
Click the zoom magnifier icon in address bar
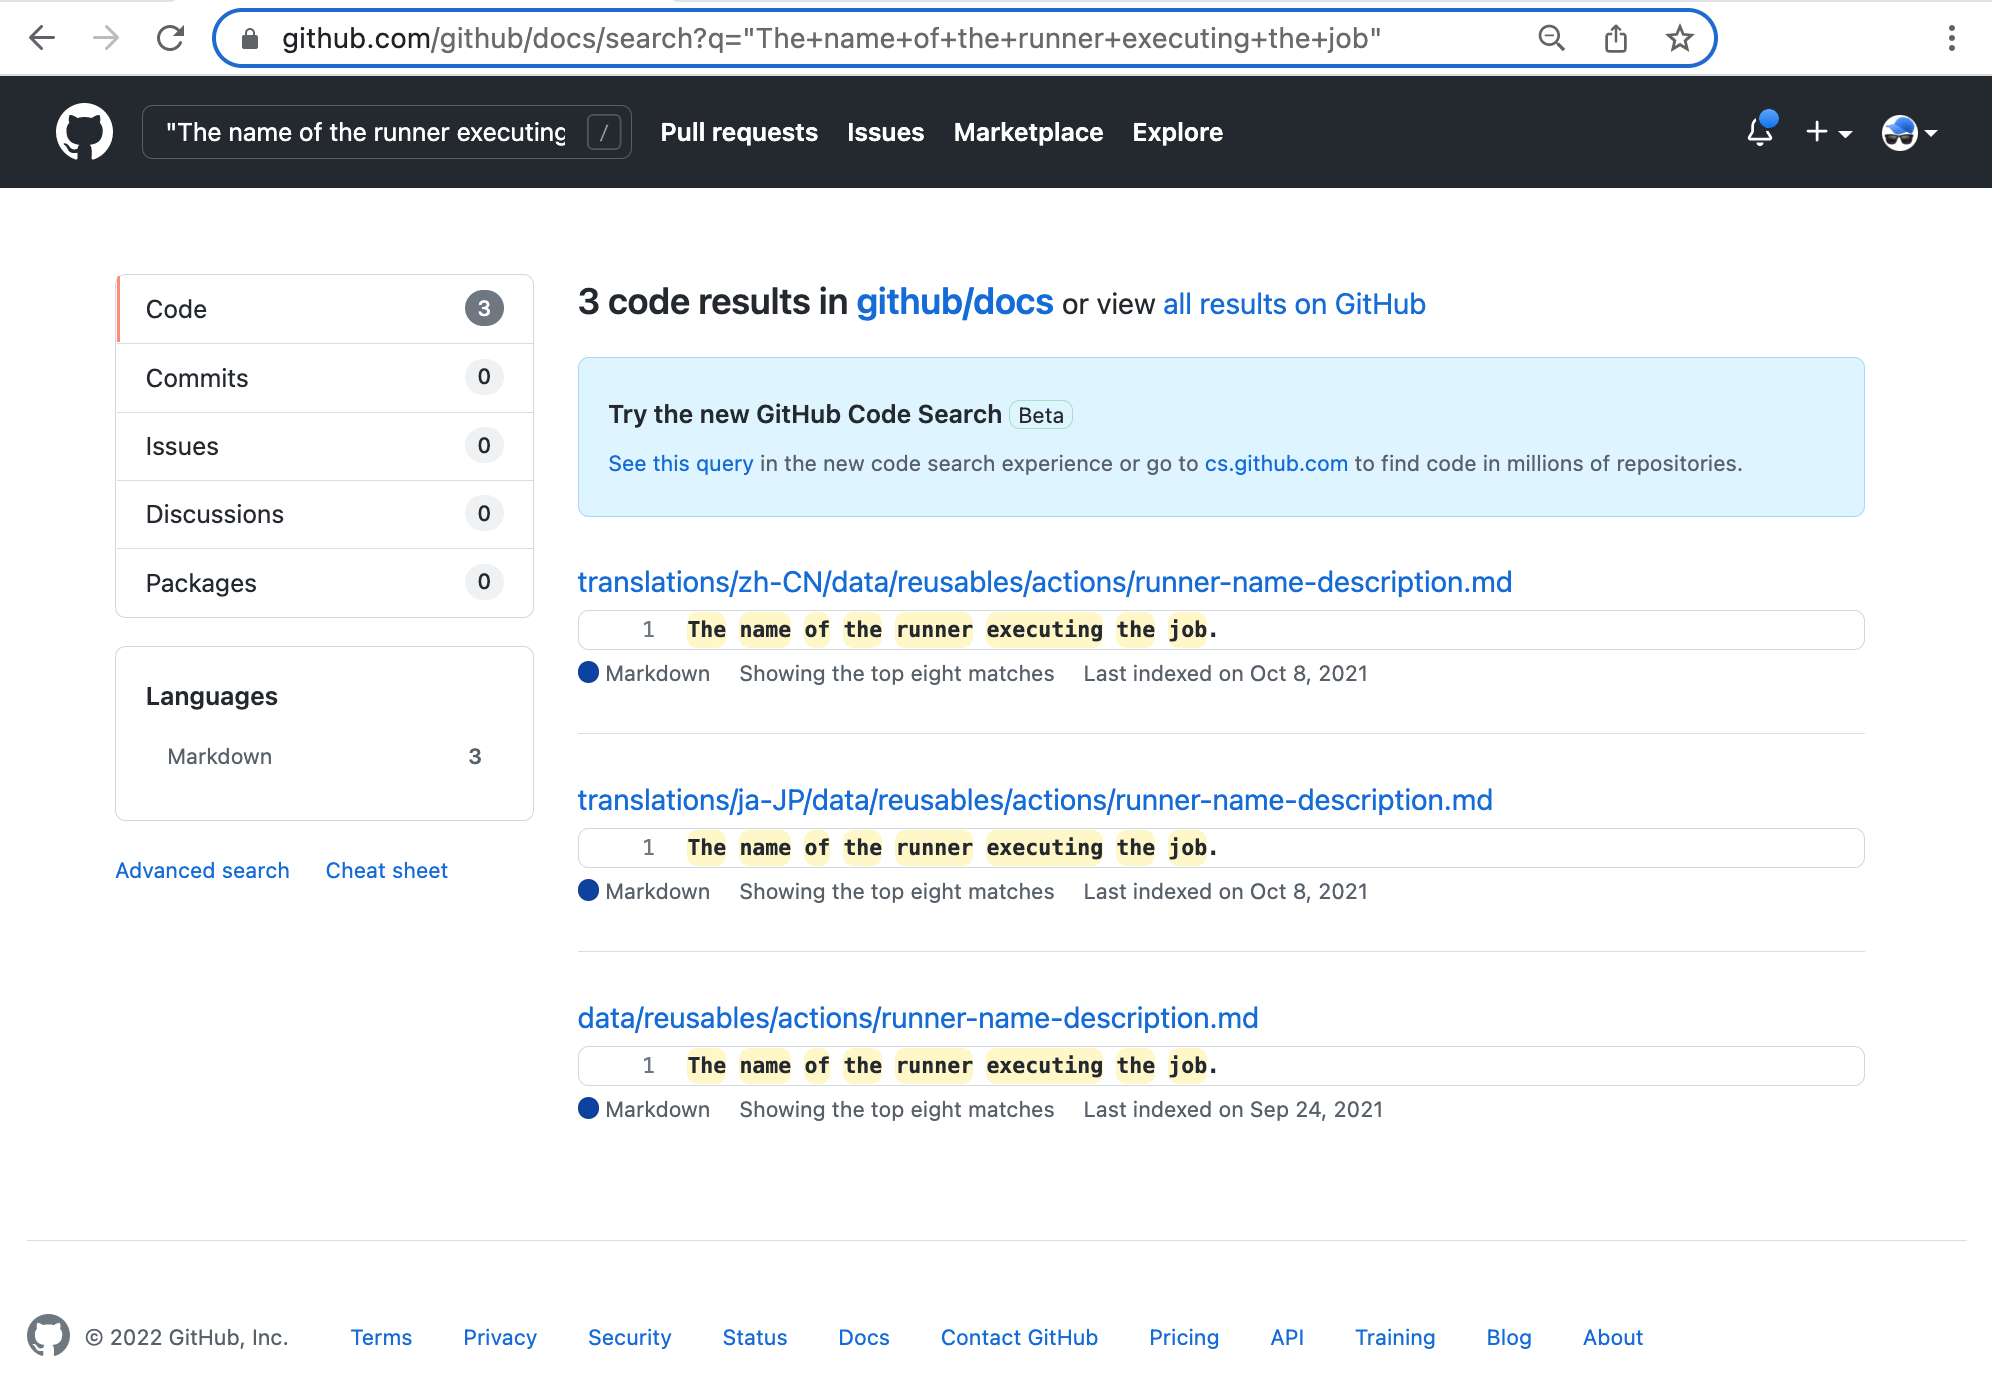(x=1551, y=38)
